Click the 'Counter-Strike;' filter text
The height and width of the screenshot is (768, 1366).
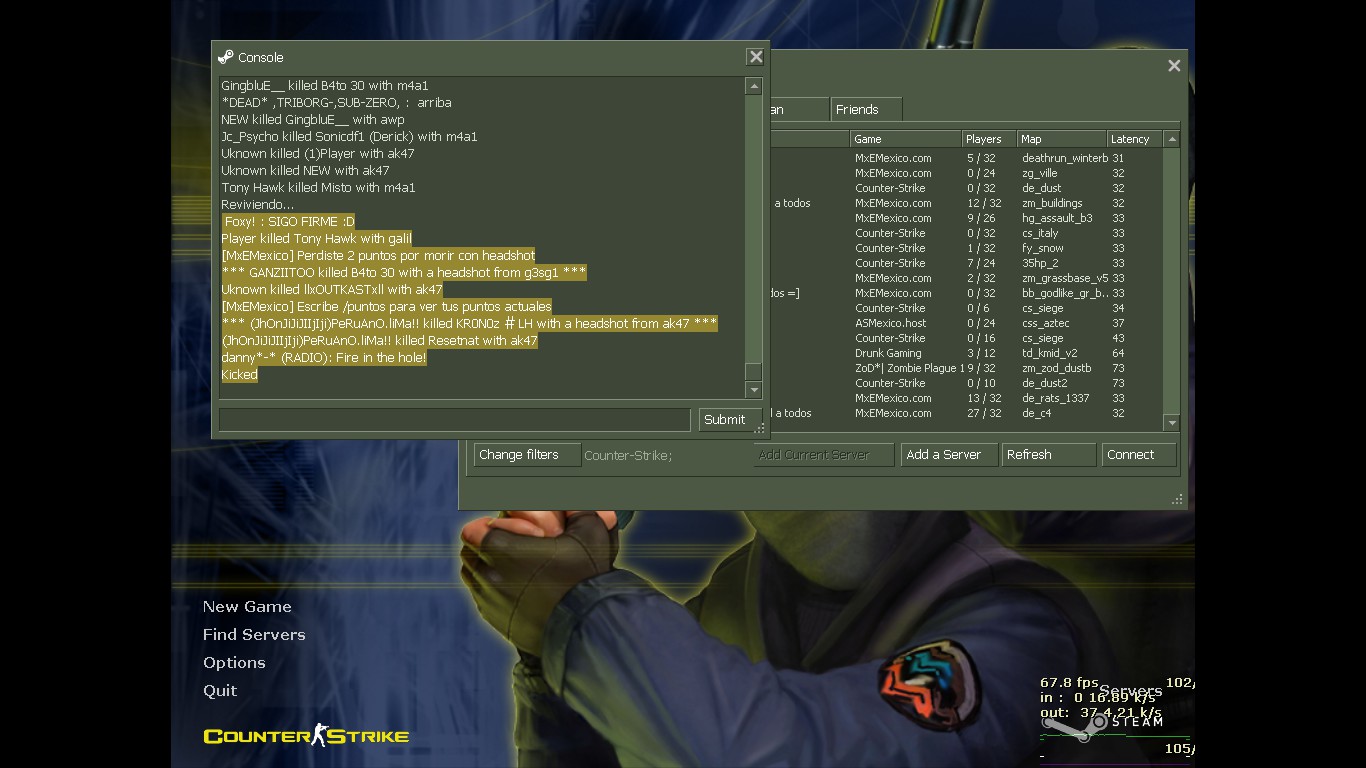[x=628, y=455]
